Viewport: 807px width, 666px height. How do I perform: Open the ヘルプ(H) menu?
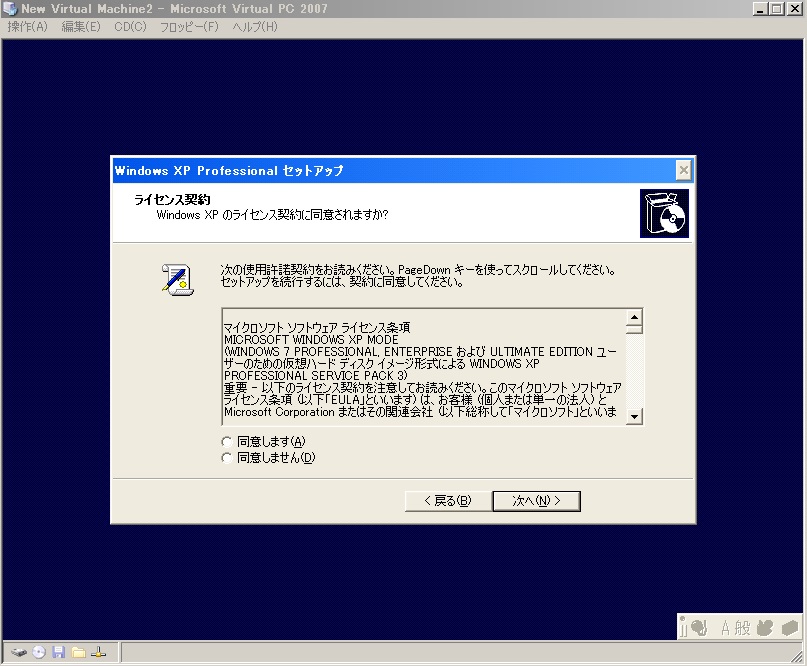point(255,27)
